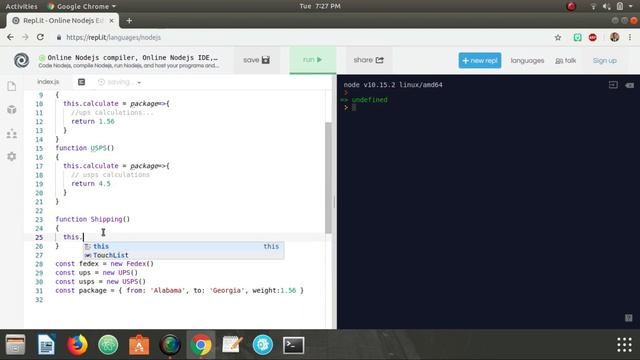640x360 pixels.
Task: Click line with 'return 4.5'
Action: click(91, 184)
